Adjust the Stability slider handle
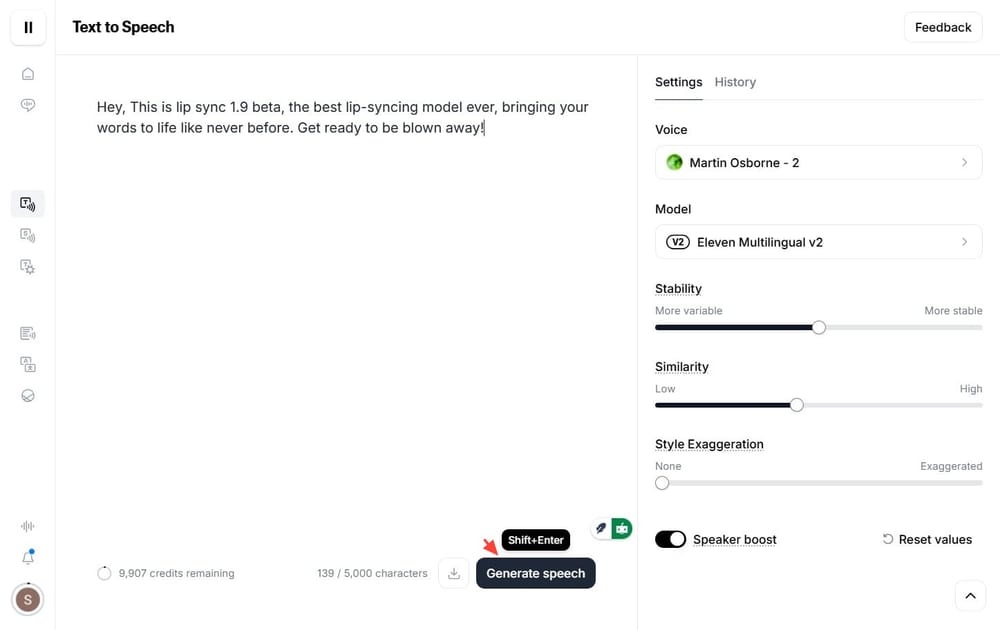This screenshot has width=1000, height=630. pos(819,327)
